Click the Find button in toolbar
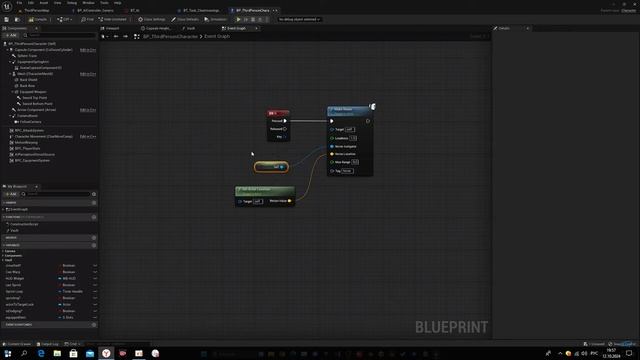Image resolution: width=640 pixels, height=360 pixels. [x=87, y=19]
